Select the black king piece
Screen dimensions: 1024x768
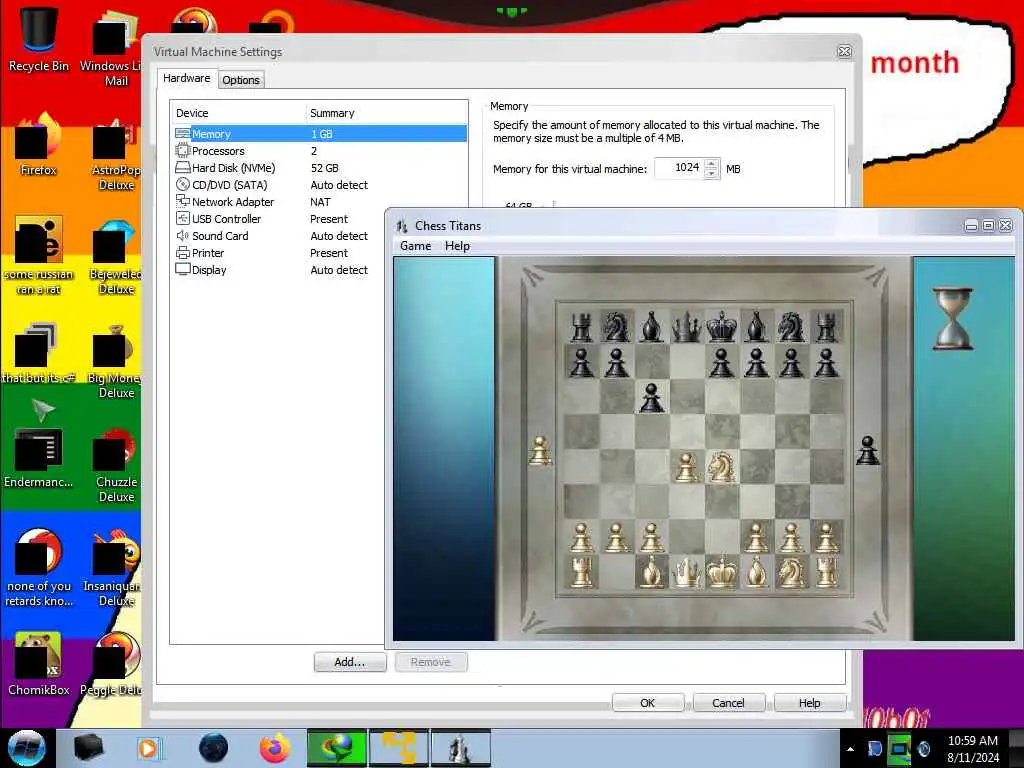click(x=722, y=327)
